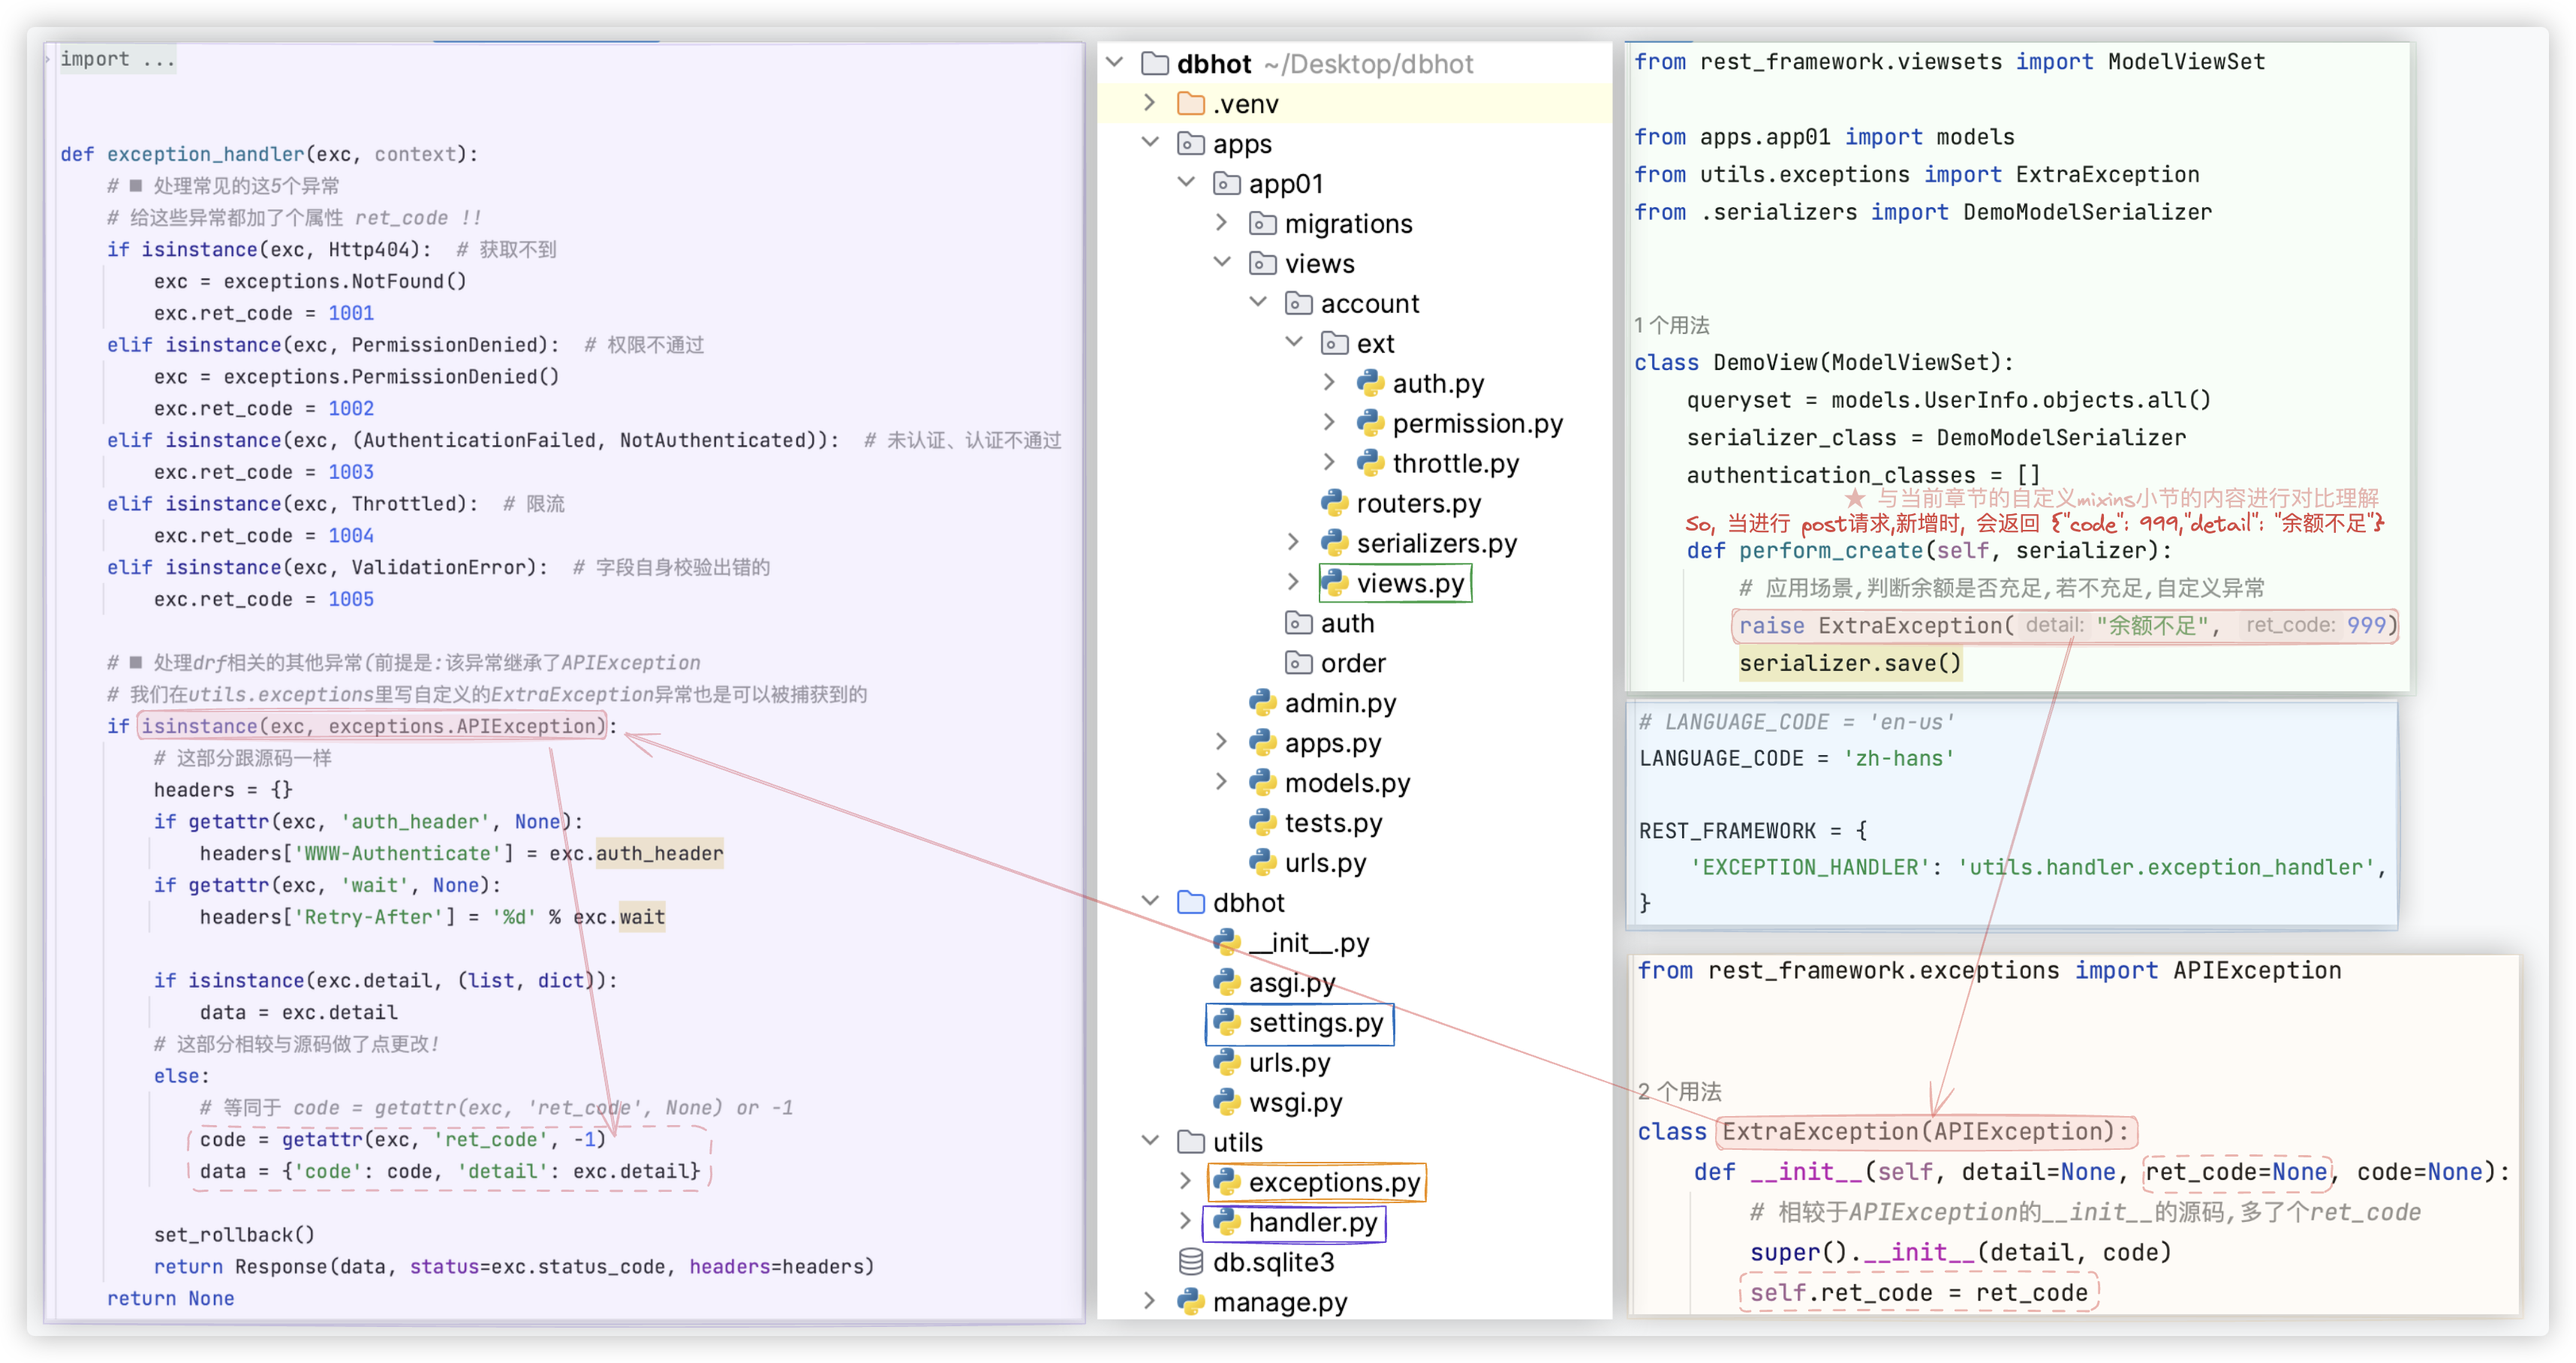Click the Python icon next to wsgi.py
2576x1363 pixels.
pyautogui.click(x=1226, y=1102)
